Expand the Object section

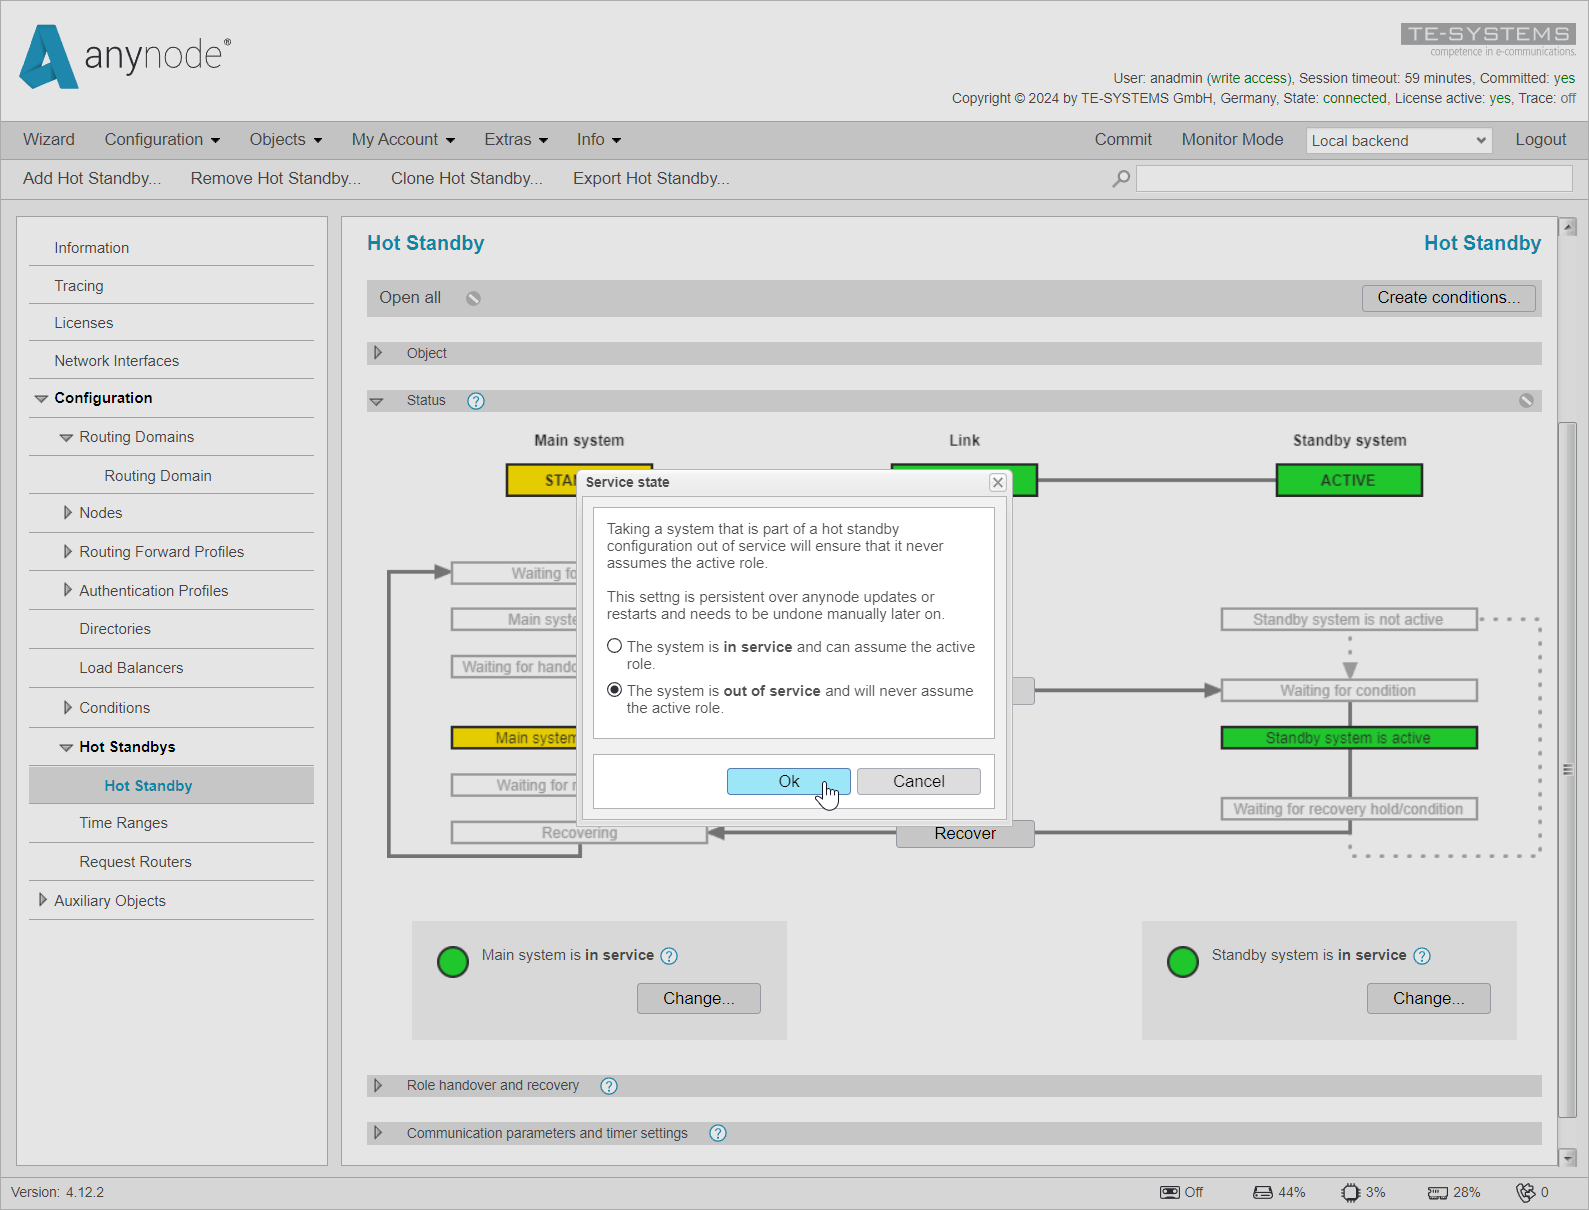[x=378, y=353]
